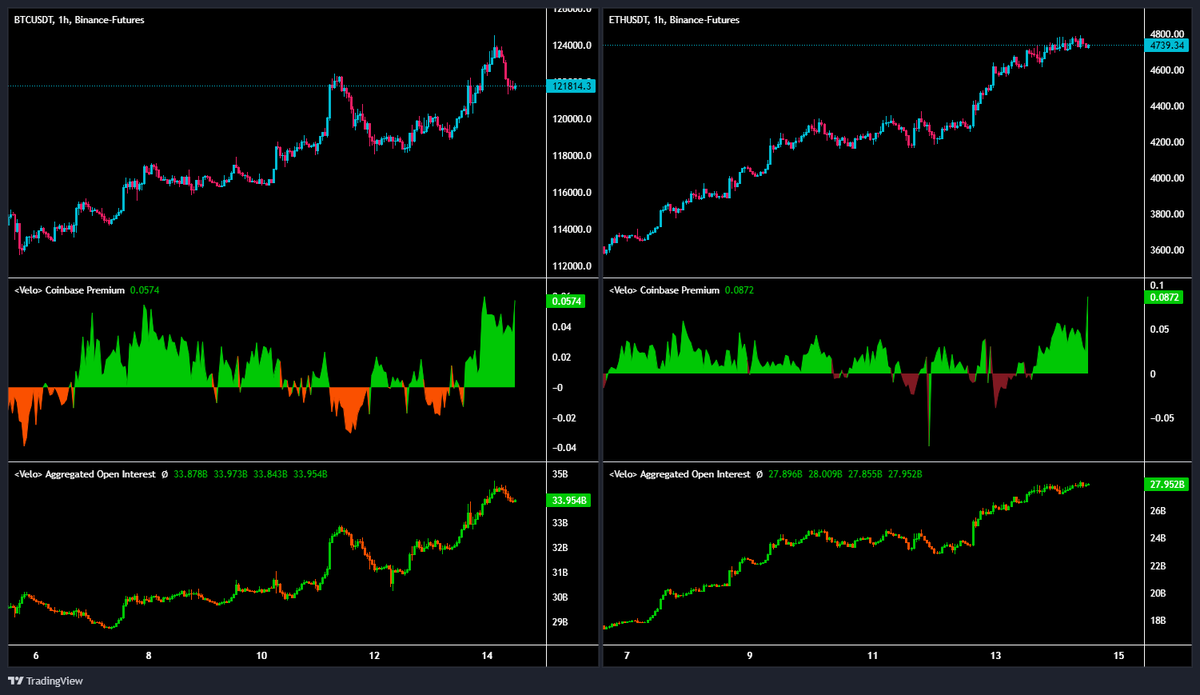Select the ETHUSDT, 1h, Binance-Futures chart title
The width and height of the screenshot is (1200, 695).
point(674,19)
